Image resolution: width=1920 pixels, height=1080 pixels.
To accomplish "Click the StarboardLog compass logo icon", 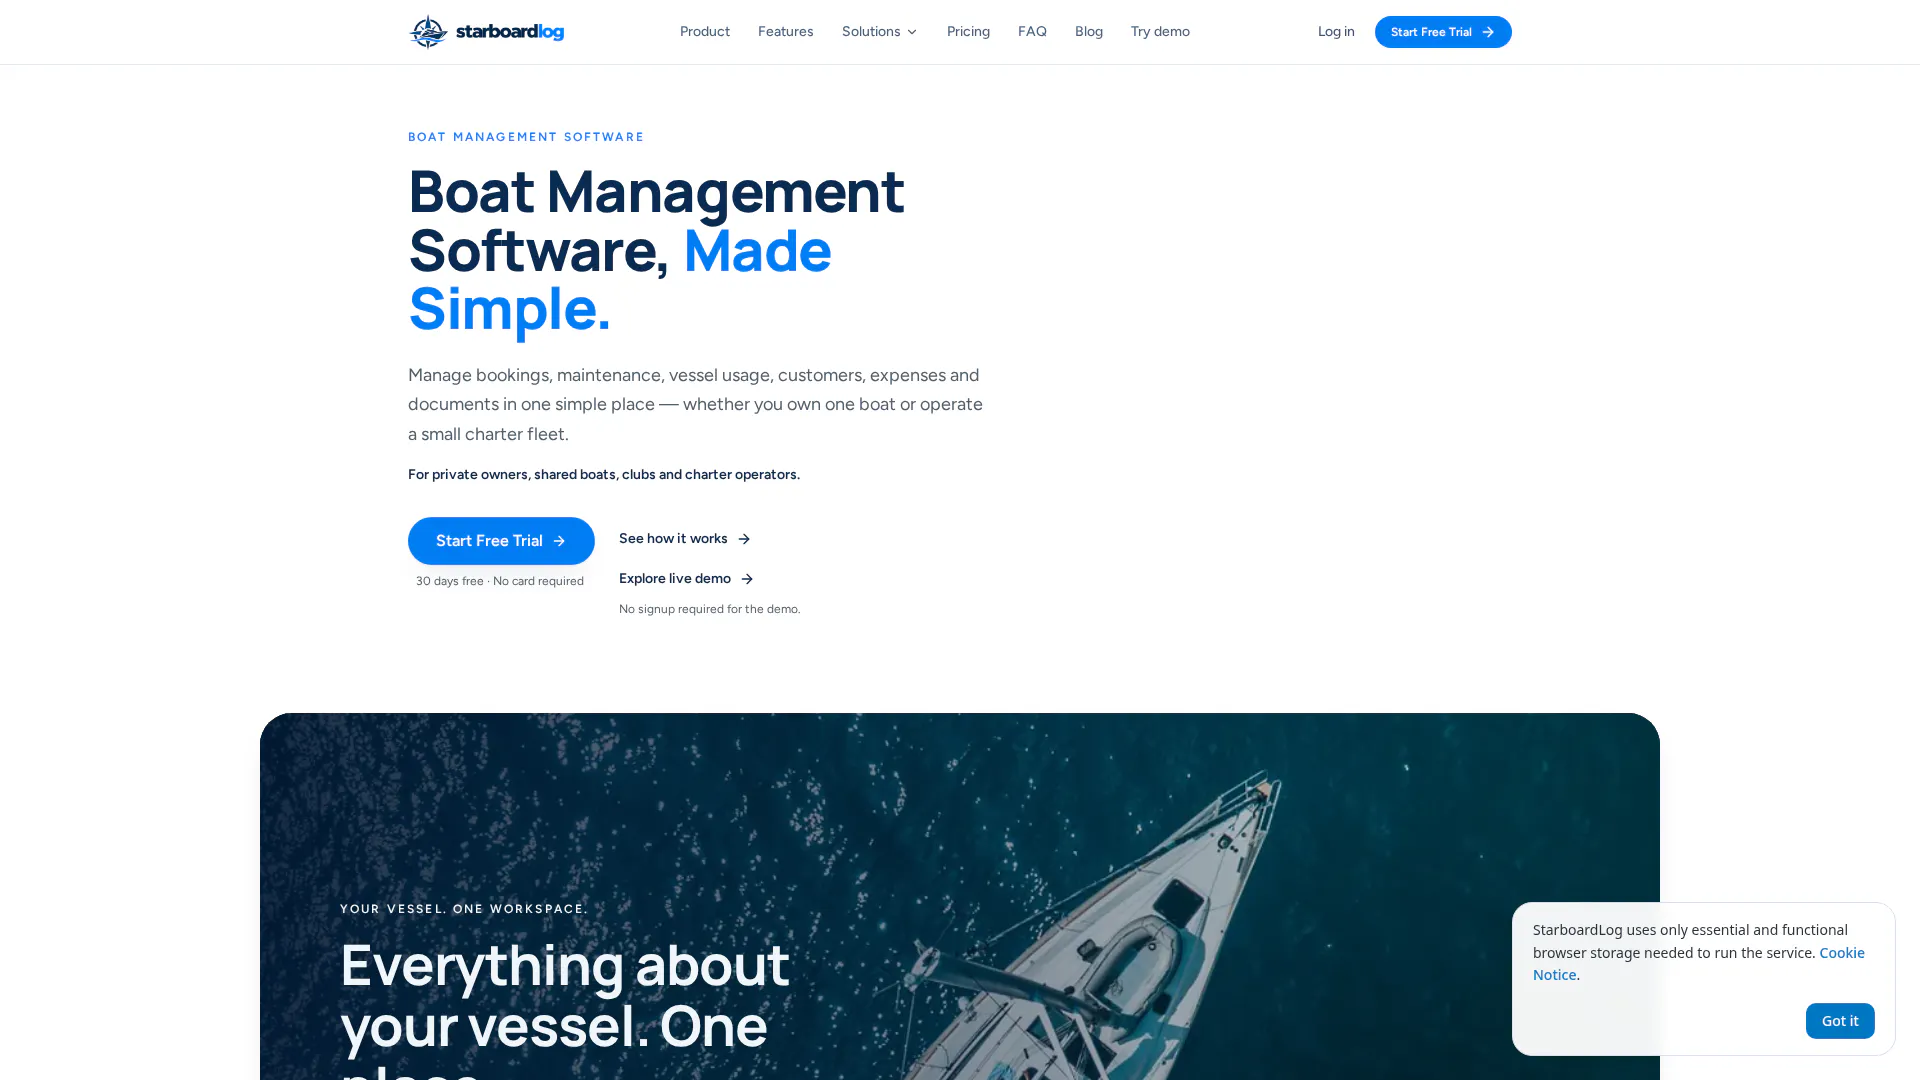I will 428,32.
